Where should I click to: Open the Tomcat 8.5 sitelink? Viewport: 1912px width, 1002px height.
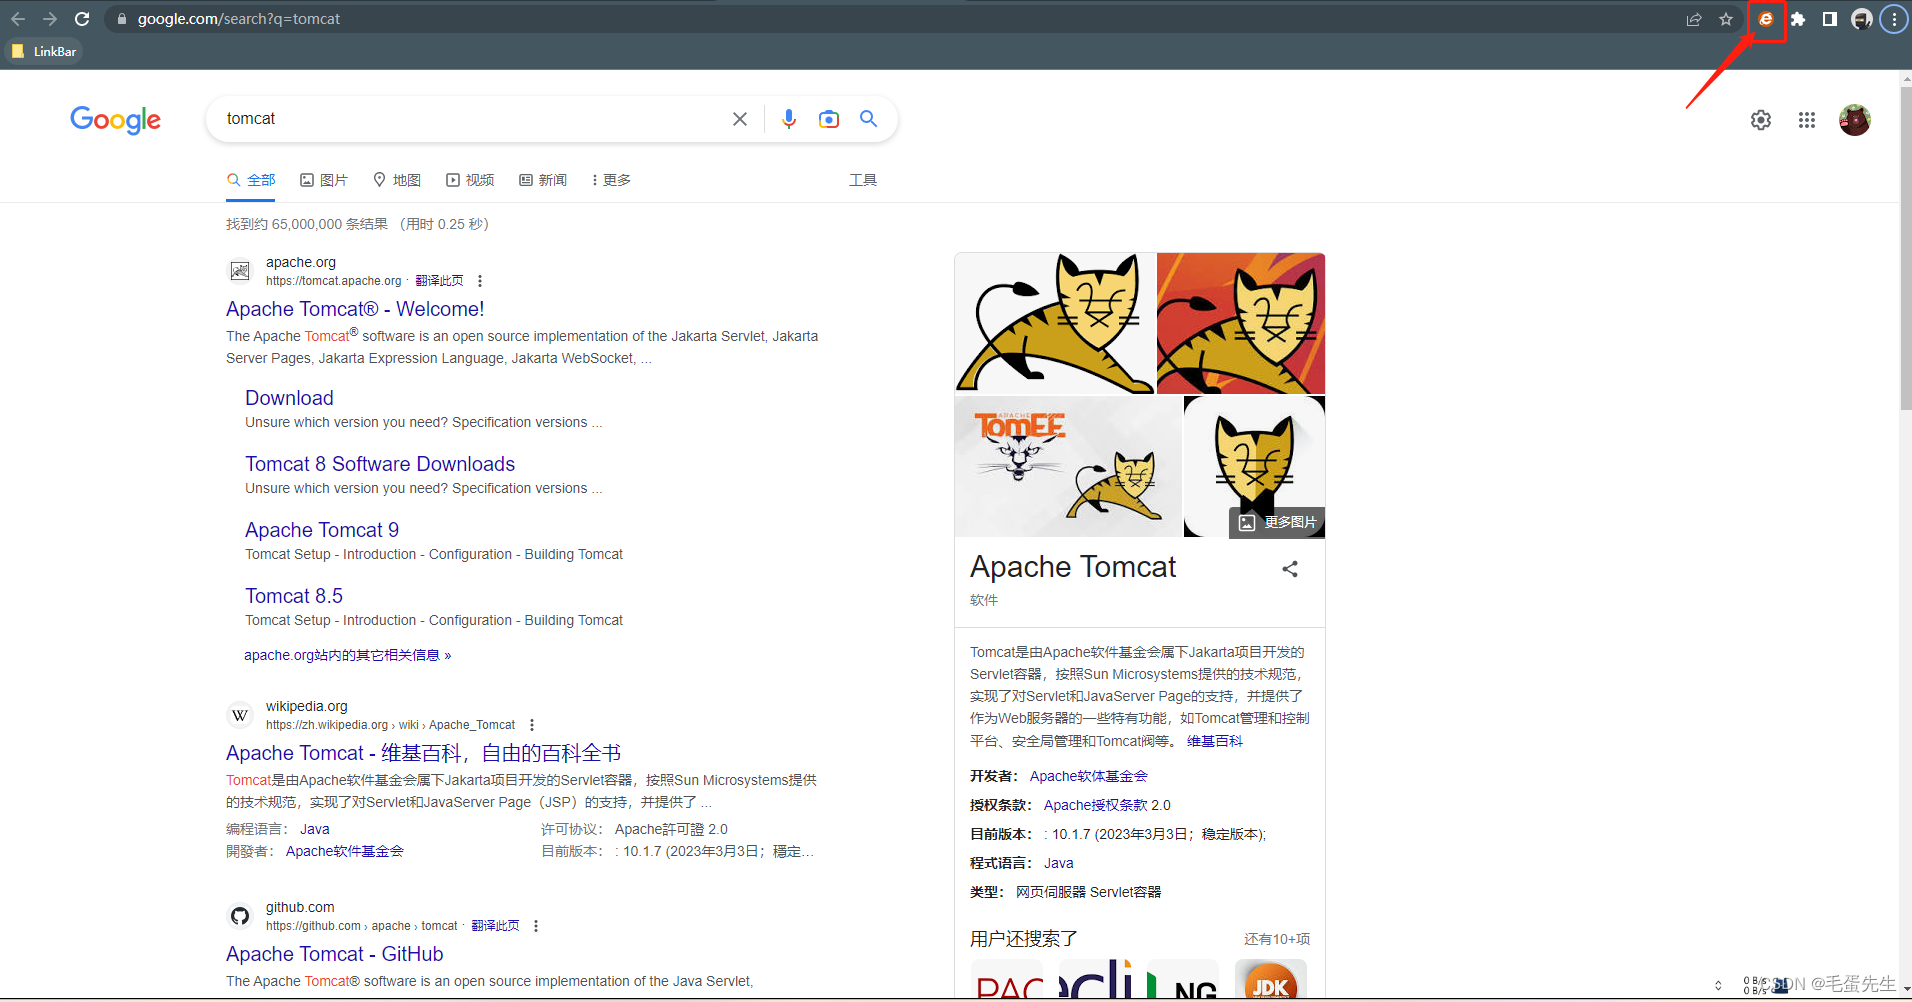(294, 596)
